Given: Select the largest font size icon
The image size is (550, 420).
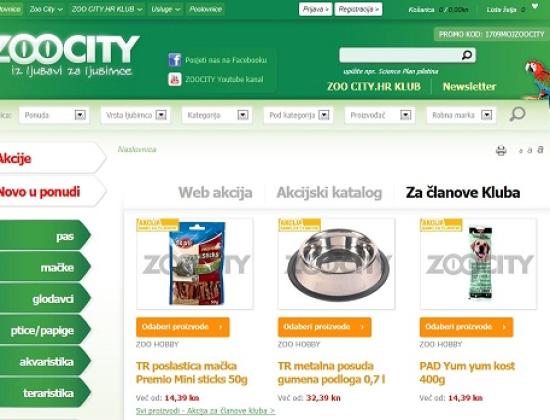Looking at the screenshot, I should 541,149.
